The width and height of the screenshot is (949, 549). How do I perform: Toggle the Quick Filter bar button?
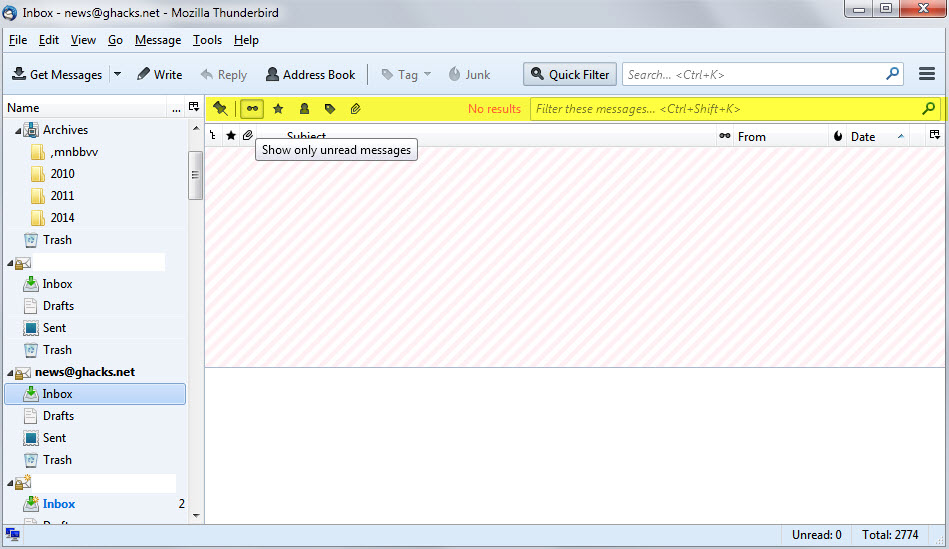pos(570,74)
